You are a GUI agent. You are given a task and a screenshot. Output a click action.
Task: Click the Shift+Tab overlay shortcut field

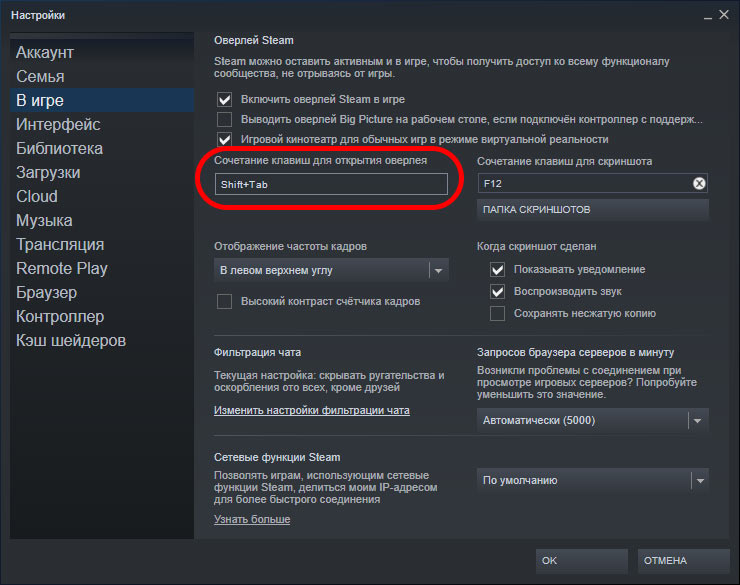(331, 184)
